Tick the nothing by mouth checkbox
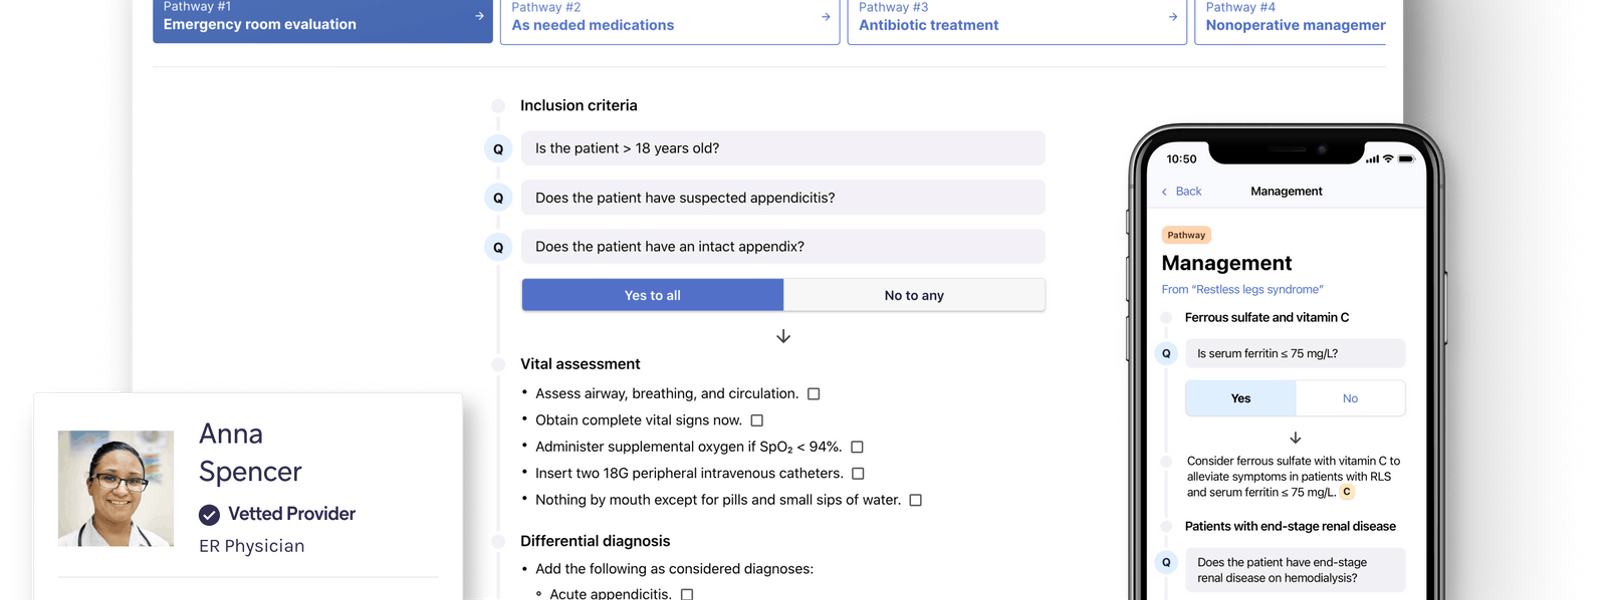This screenshot has height=600, width=1607. (x=915, y=500)
